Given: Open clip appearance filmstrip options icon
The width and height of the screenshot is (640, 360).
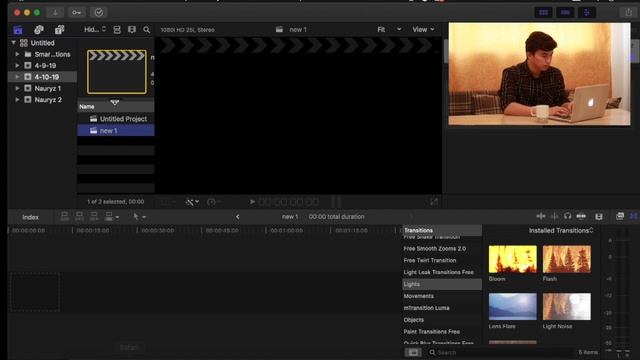Looking at the screenshot, I should (x=132, y=30).
